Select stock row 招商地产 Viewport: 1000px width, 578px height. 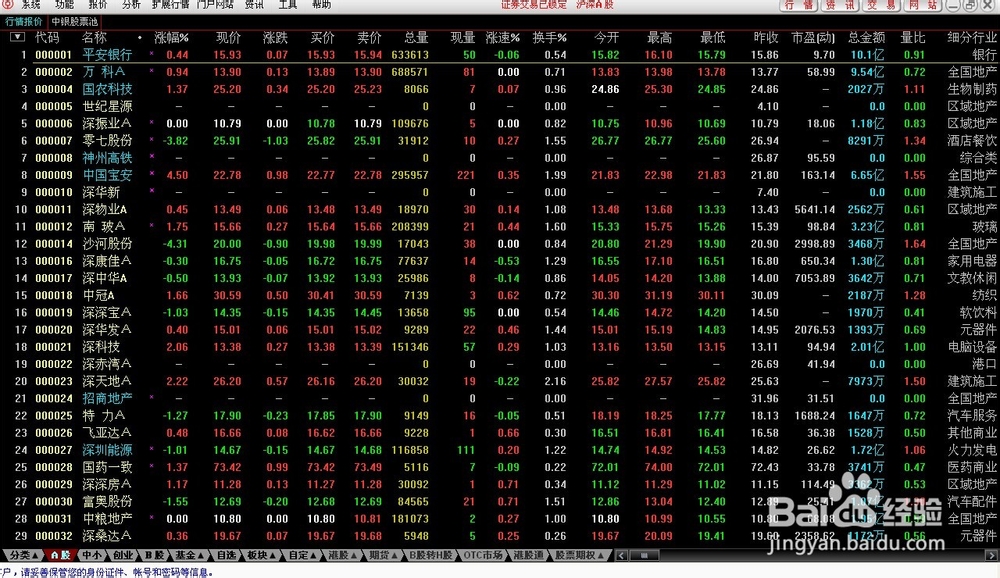click(500, 399)
